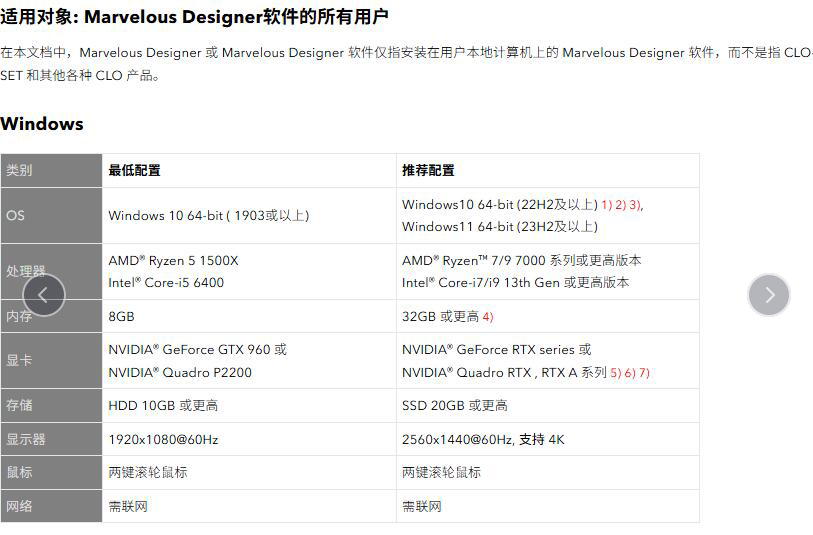Select "AMD Ryzen 5 1500X" text

point(173,260)
